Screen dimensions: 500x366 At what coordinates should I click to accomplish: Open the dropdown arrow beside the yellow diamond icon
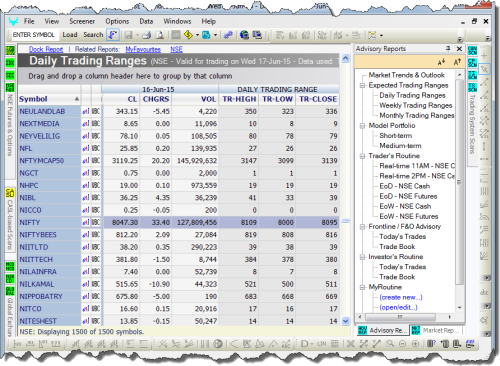[x=197, y=35]
